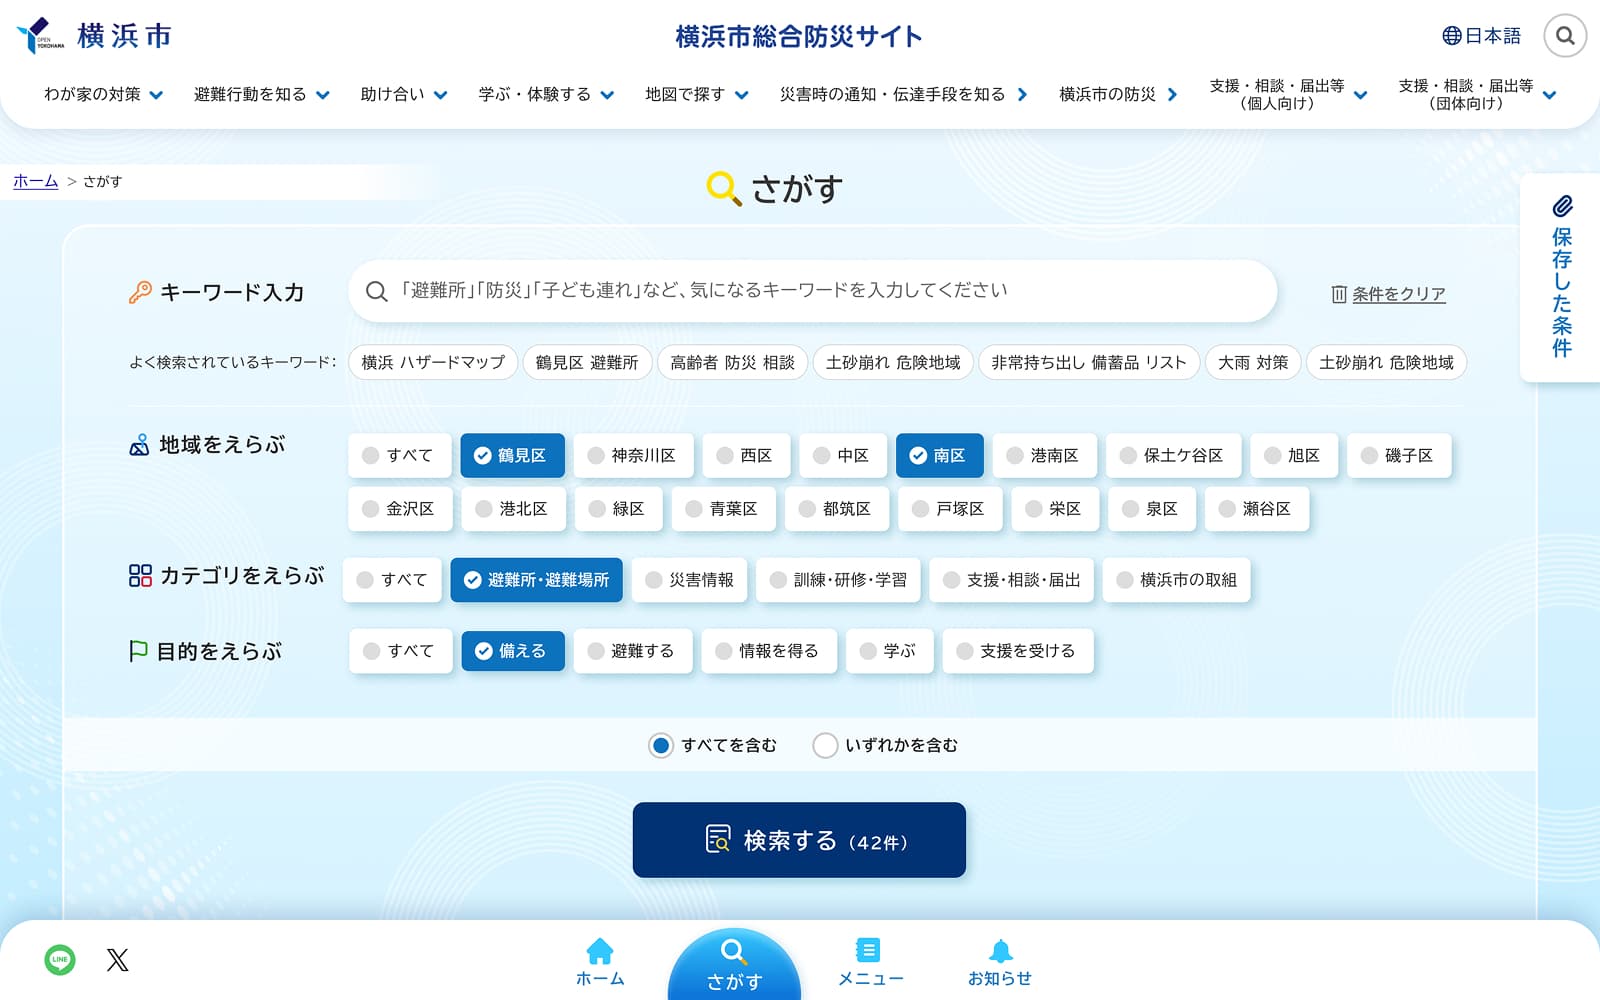This screenshot has width=1600, height=1000.
Task: Share via the X icon
Action: tap(117, 960)
